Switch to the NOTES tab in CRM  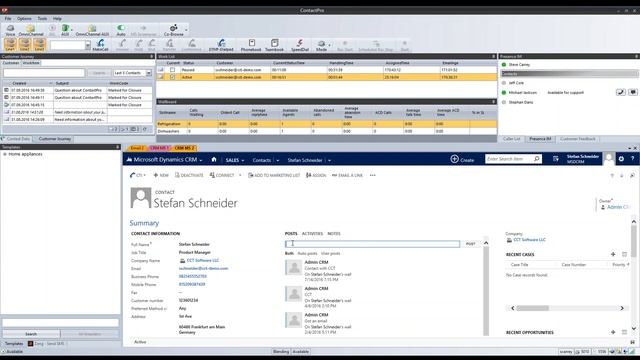(x=334, y=233)
